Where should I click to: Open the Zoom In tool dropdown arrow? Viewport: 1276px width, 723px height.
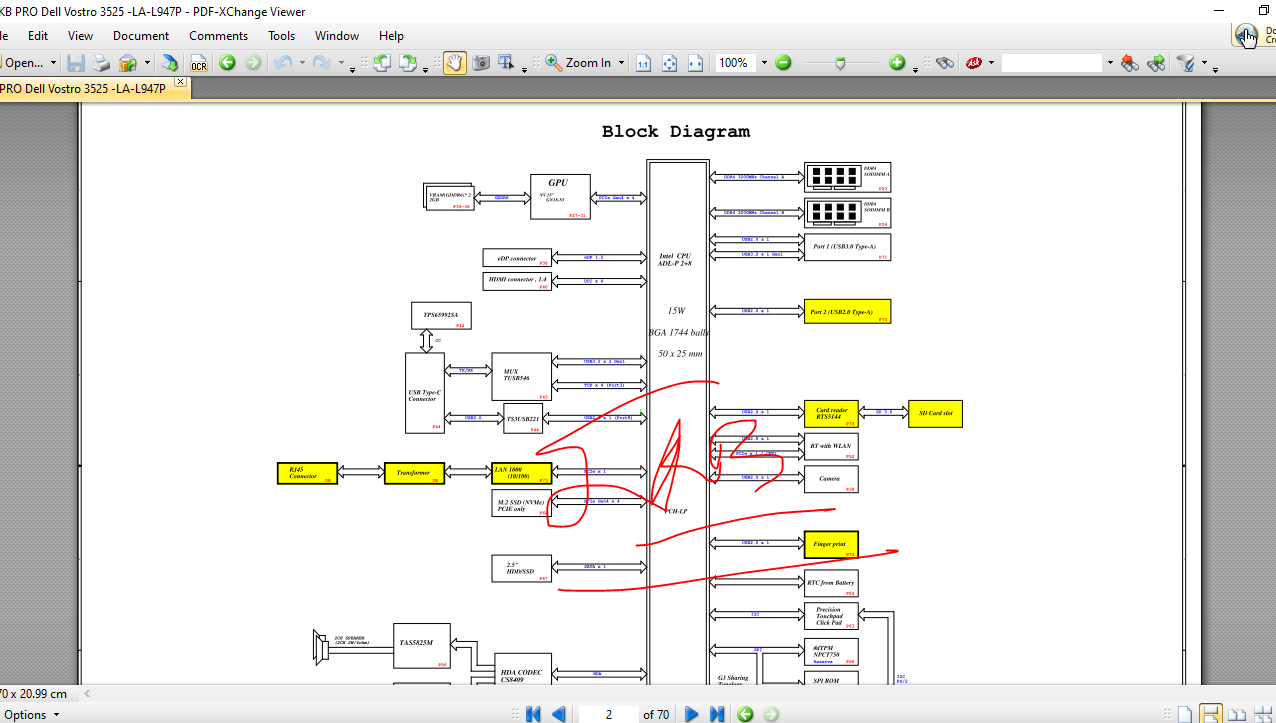621,63
